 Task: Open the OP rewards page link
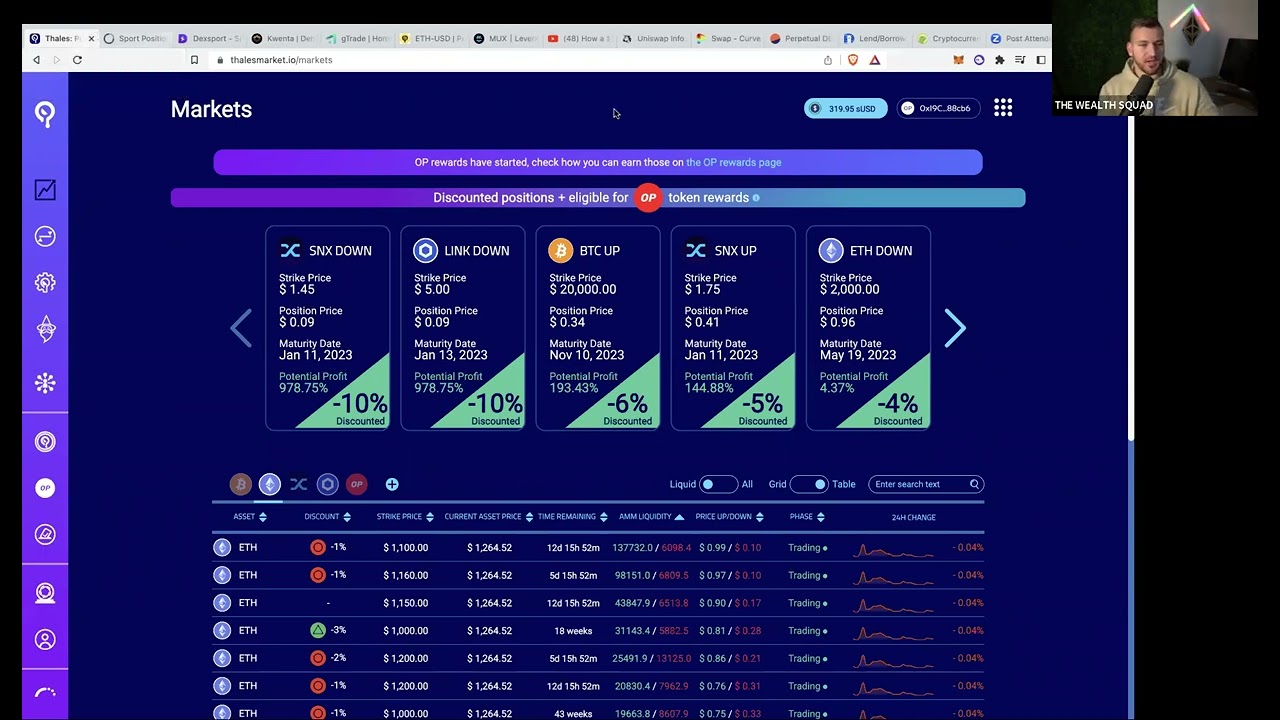[x=733, y=162]
